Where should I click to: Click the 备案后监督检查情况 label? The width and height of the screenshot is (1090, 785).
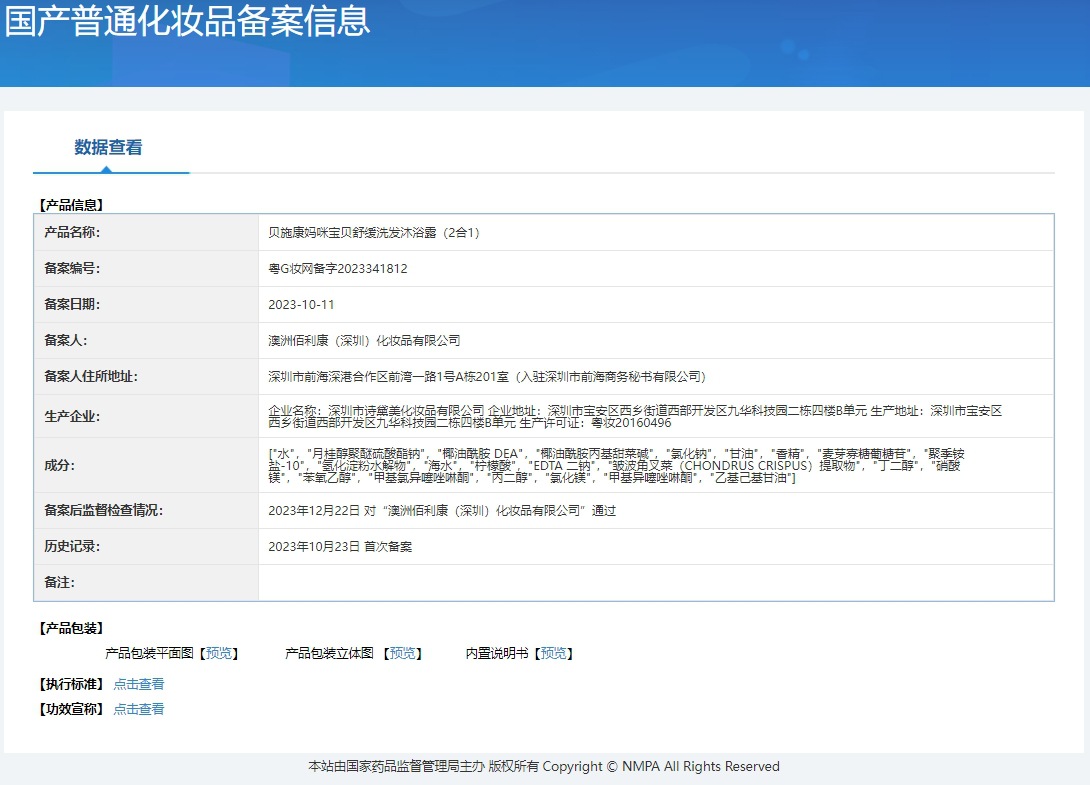coord(103,510)
